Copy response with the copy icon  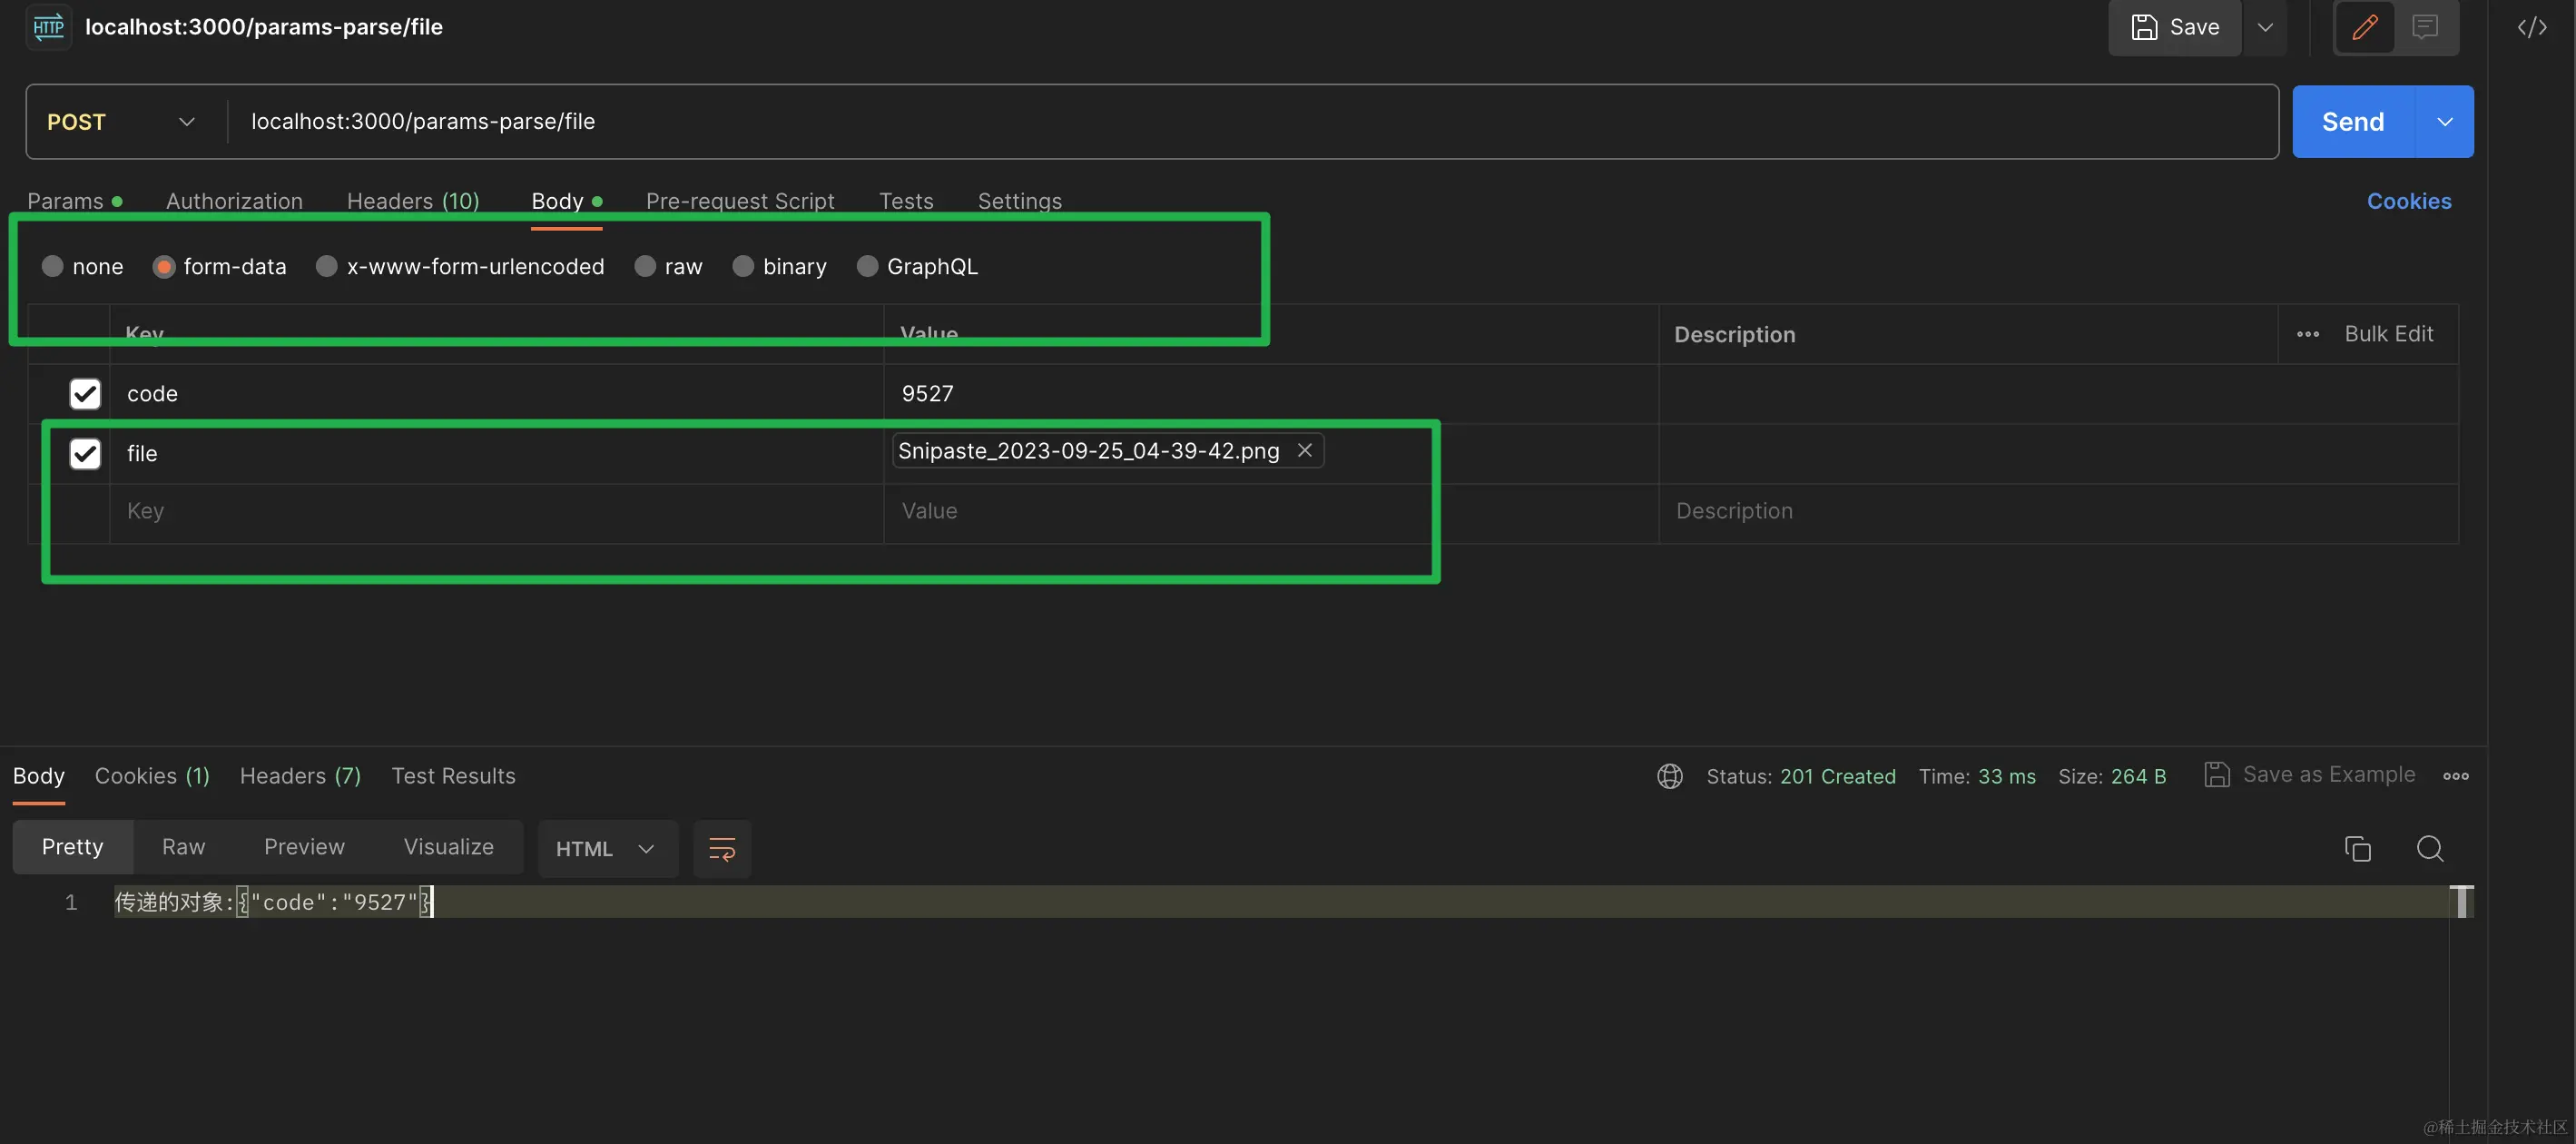point(2357,849)
